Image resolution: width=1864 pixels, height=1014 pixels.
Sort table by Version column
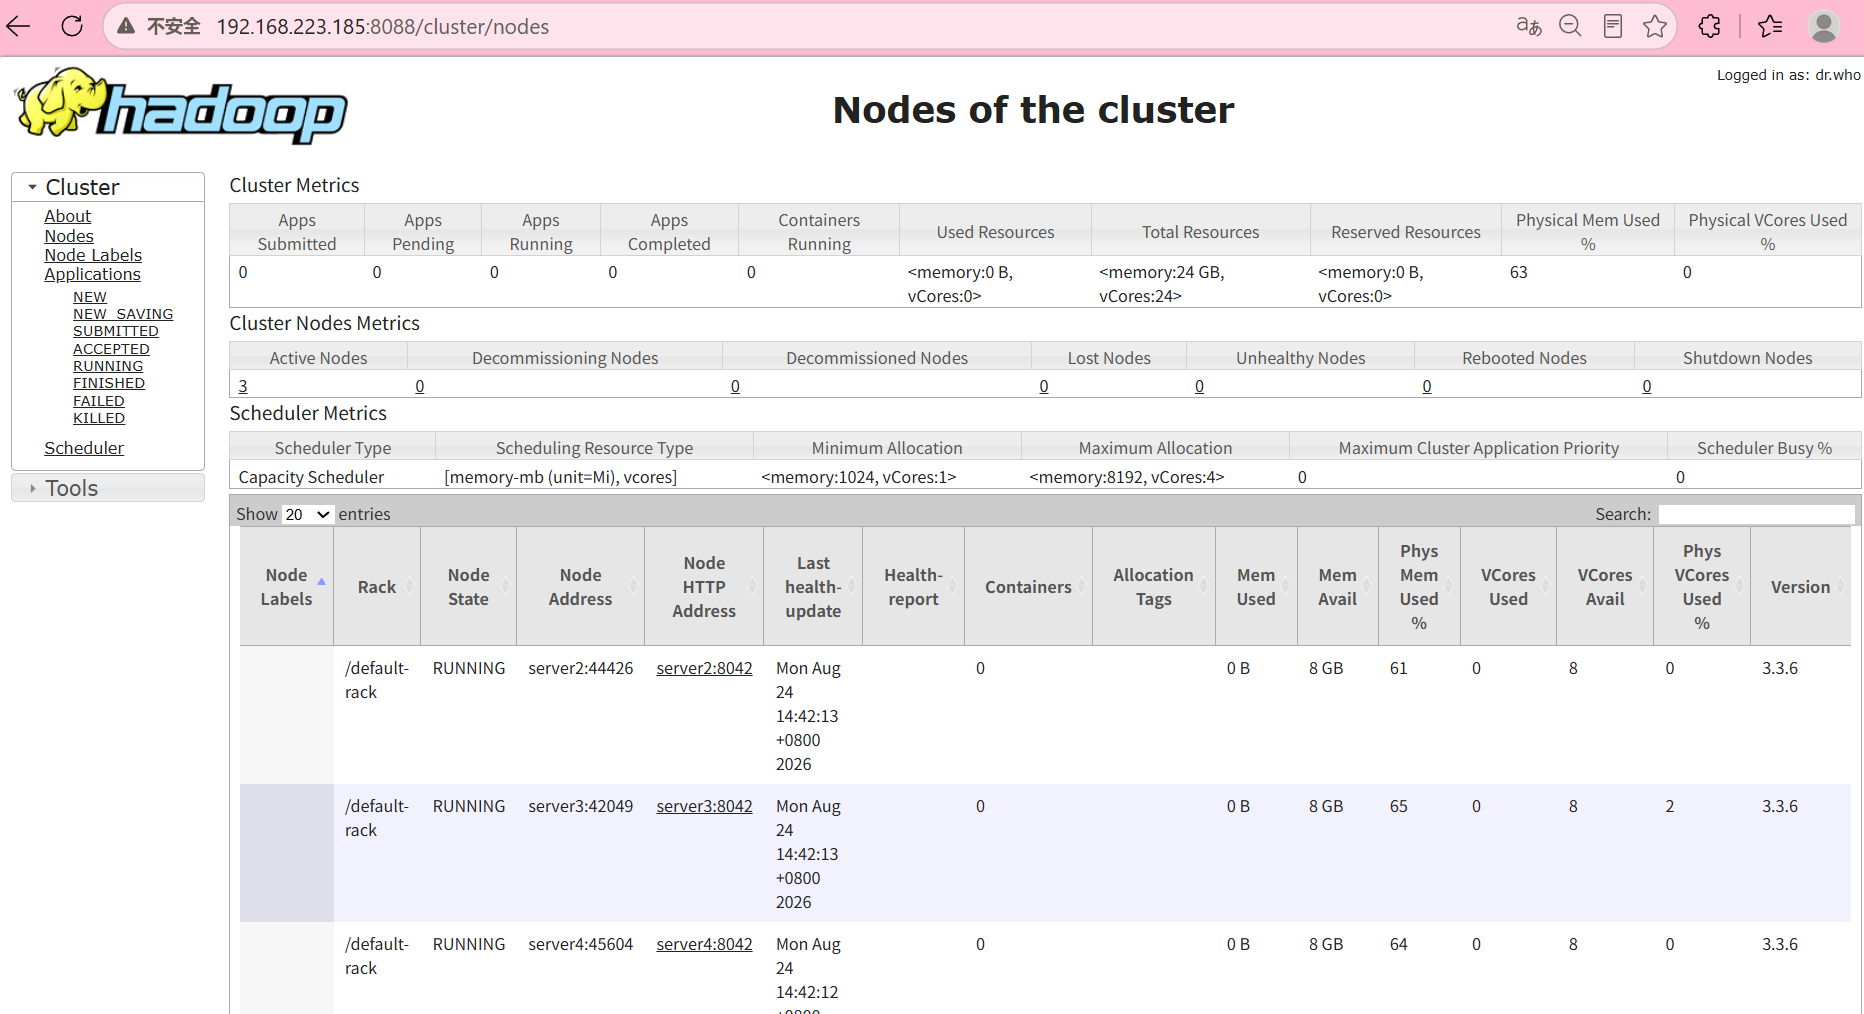1800,587
